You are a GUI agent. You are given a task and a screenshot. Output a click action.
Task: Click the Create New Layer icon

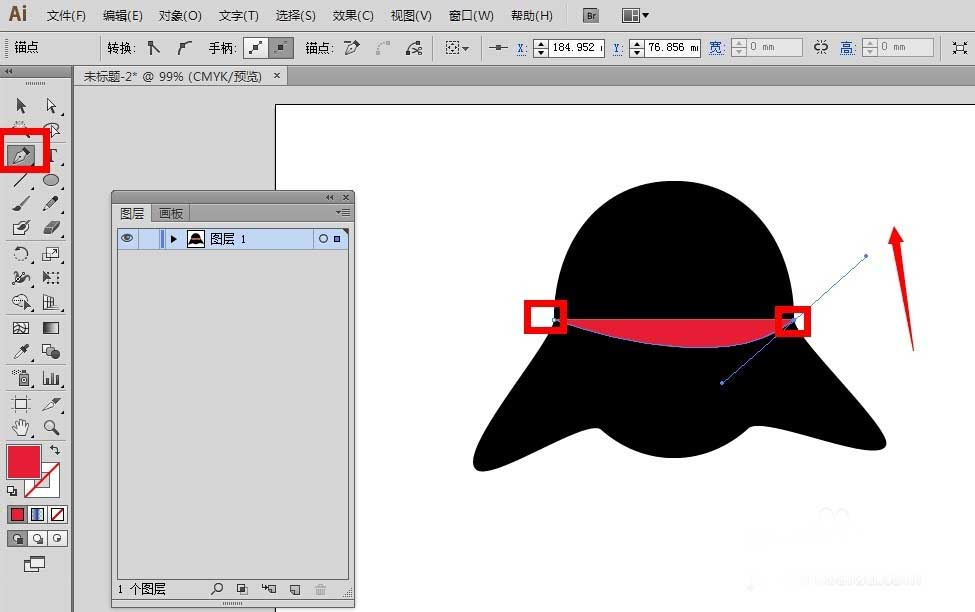294,590
